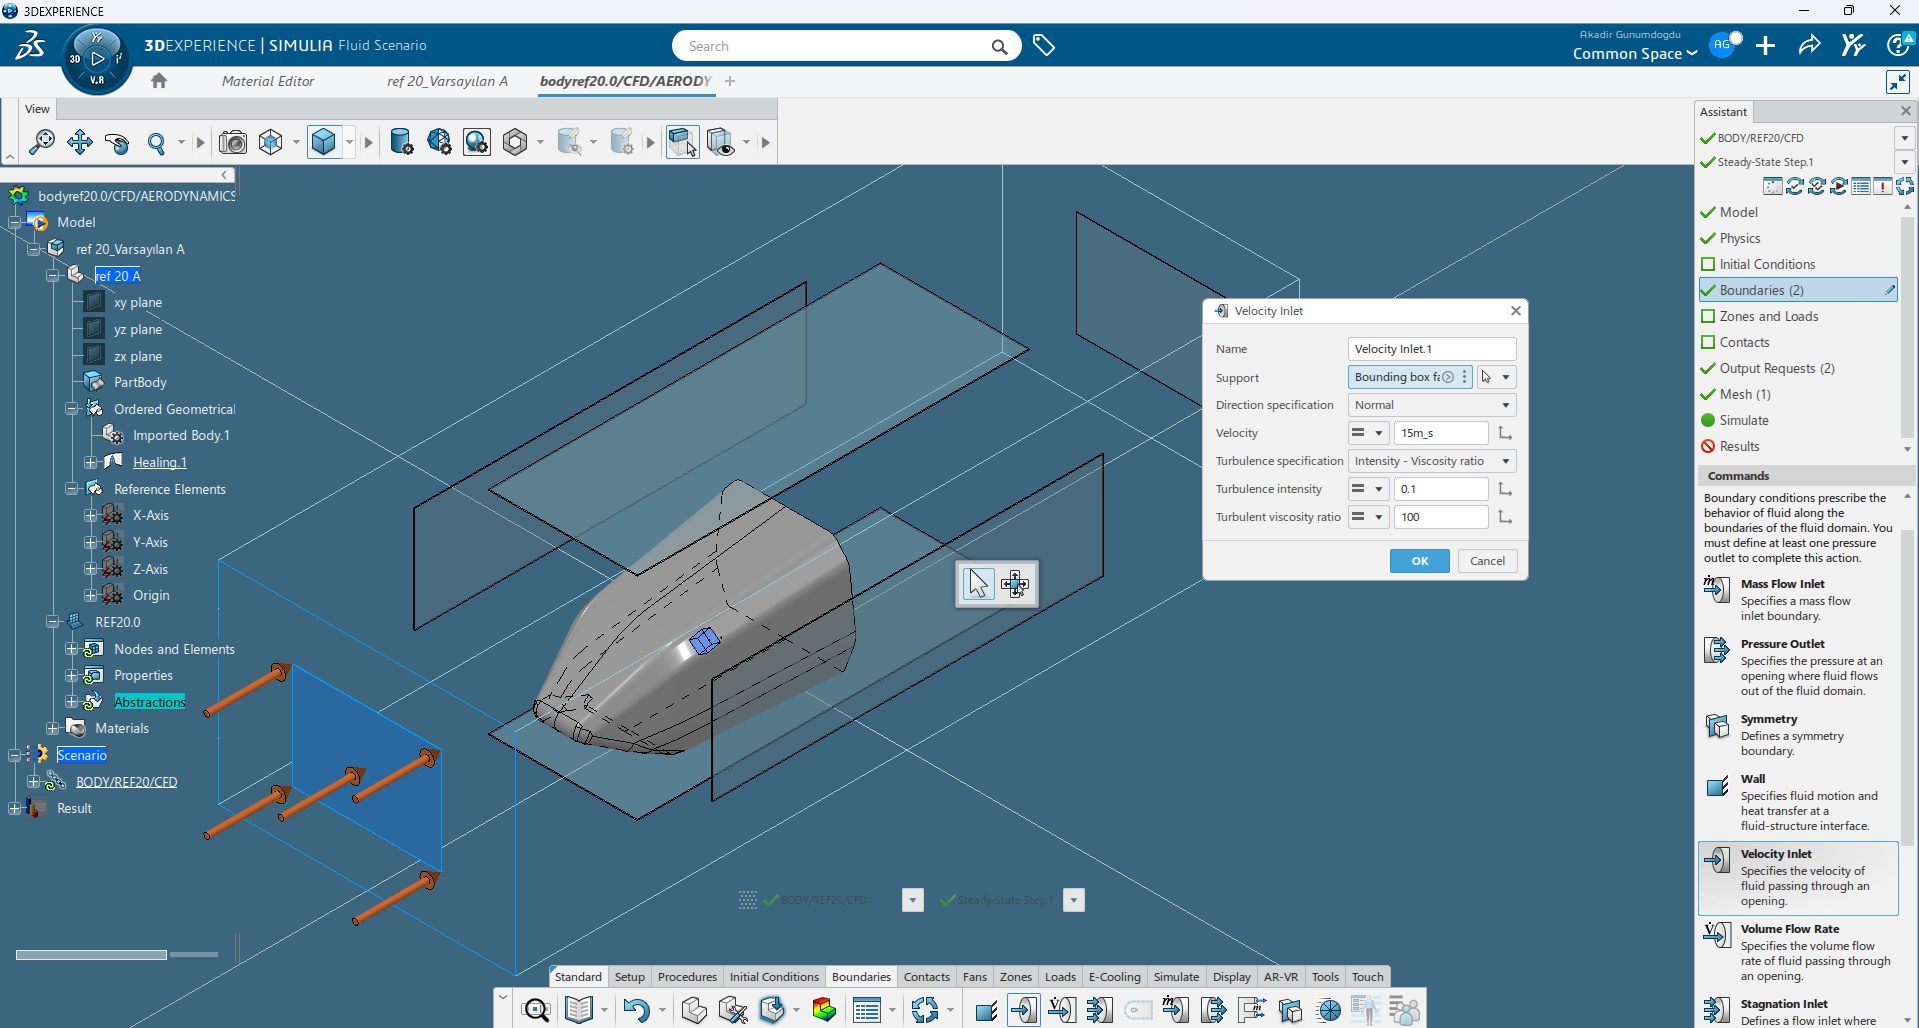Click the Symmetry command in Assistant
Screen dimensions: 1919x1028
[1798, 735]
